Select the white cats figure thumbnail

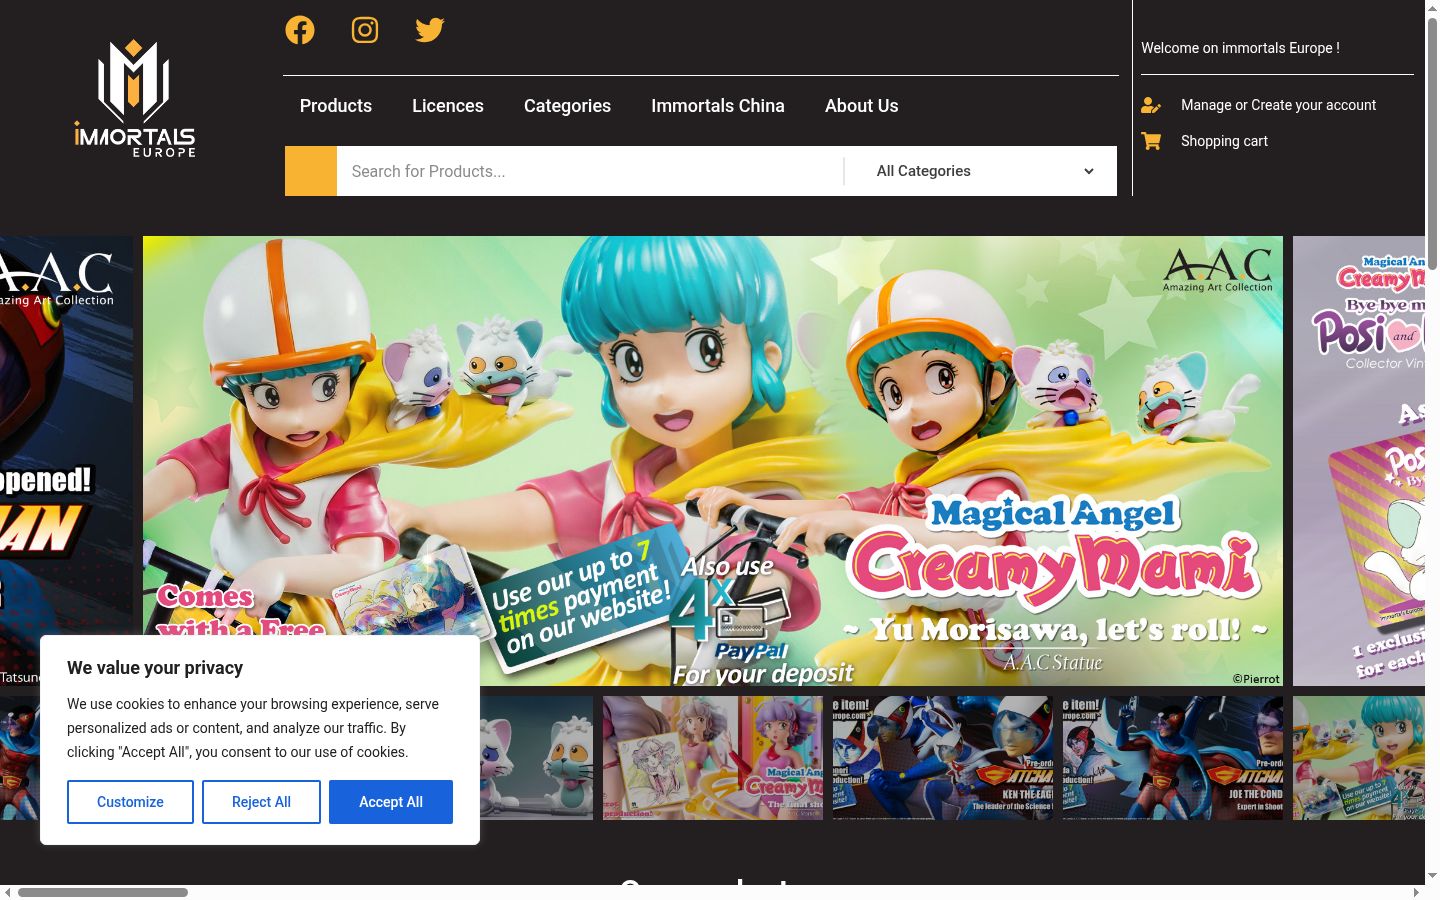tap(536, 758)
